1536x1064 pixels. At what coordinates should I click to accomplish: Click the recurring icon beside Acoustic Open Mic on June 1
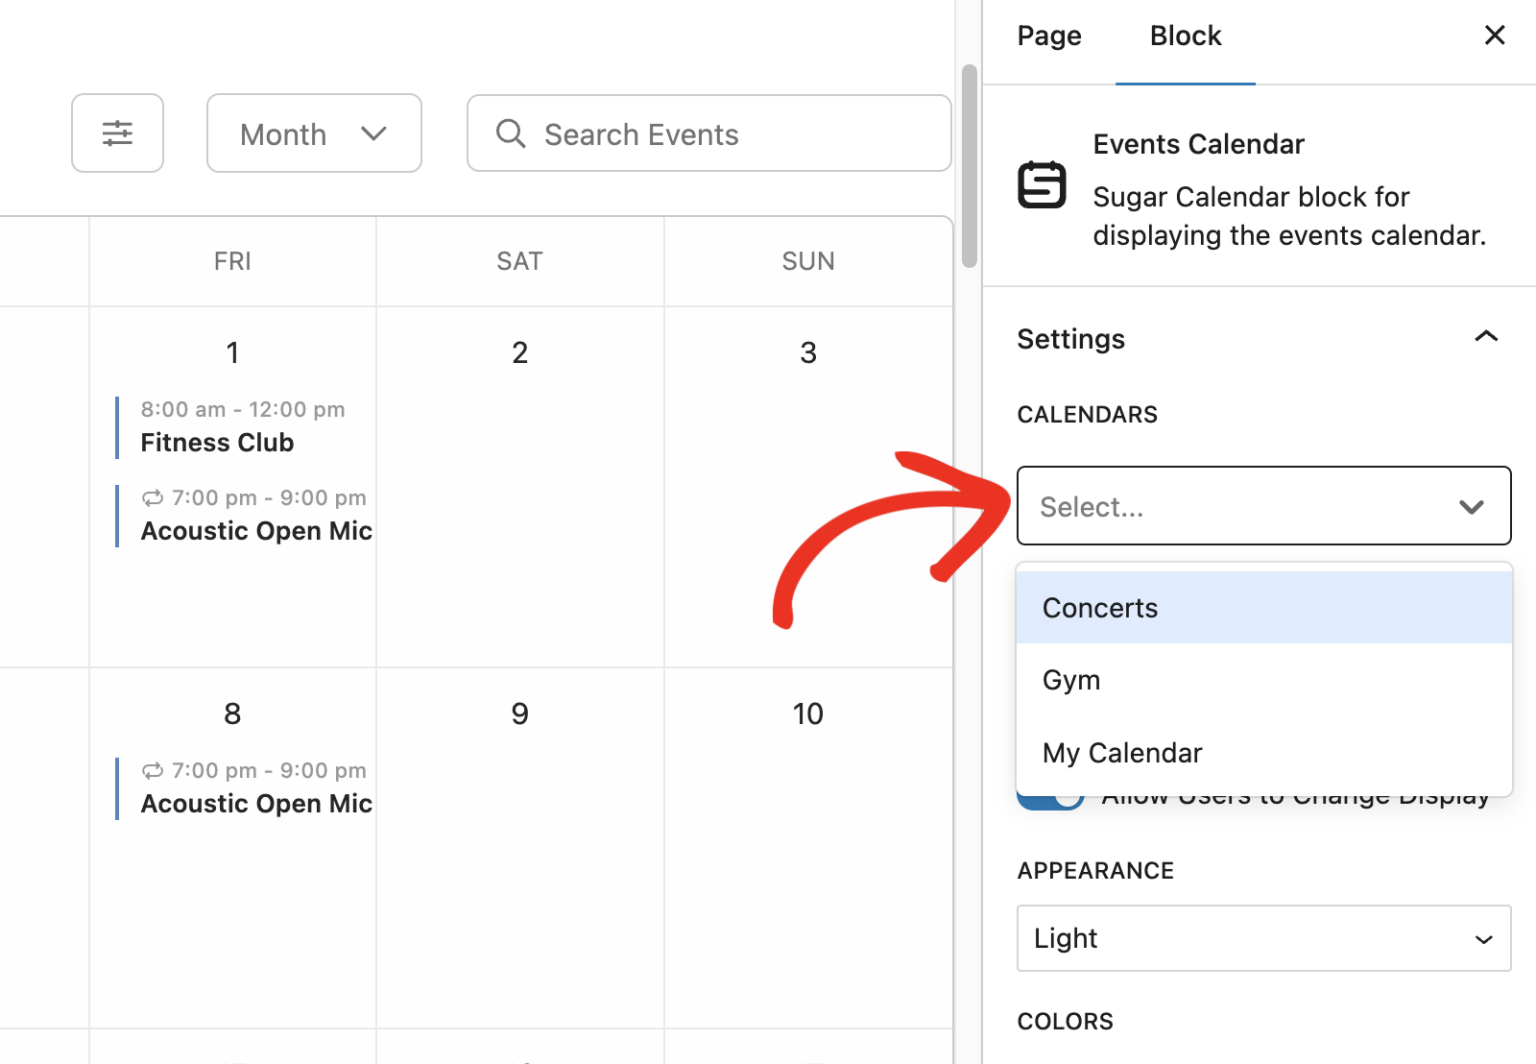[x=152, y=497]
